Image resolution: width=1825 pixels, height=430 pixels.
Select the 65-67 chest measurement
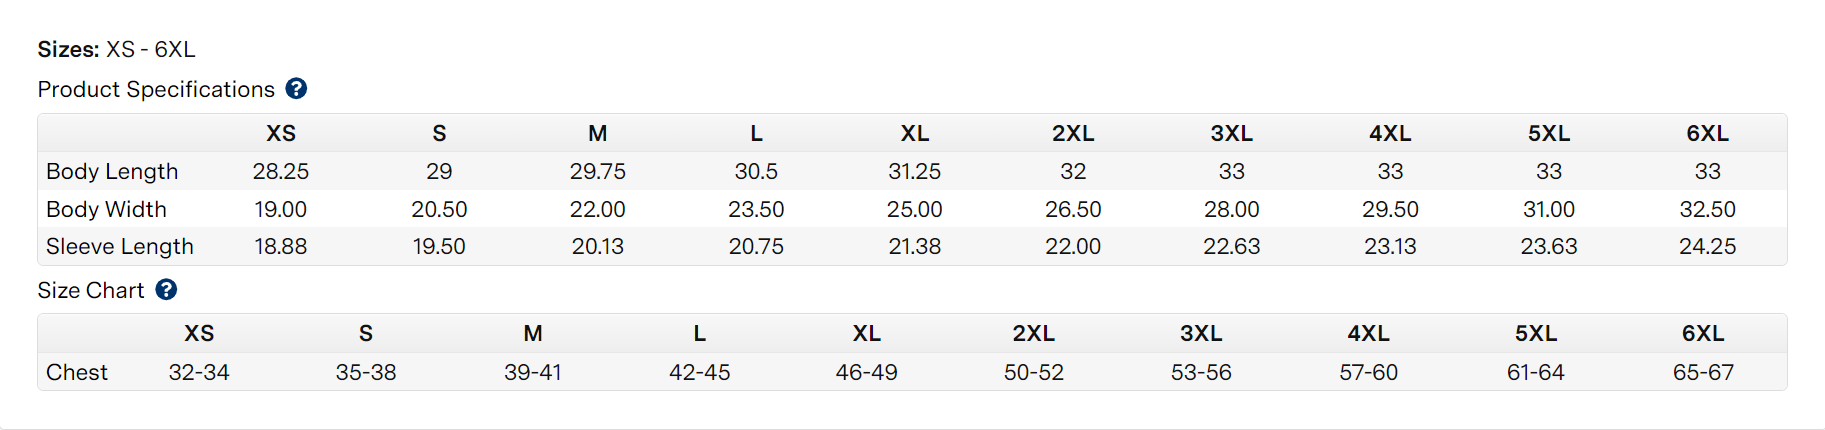1703,372
